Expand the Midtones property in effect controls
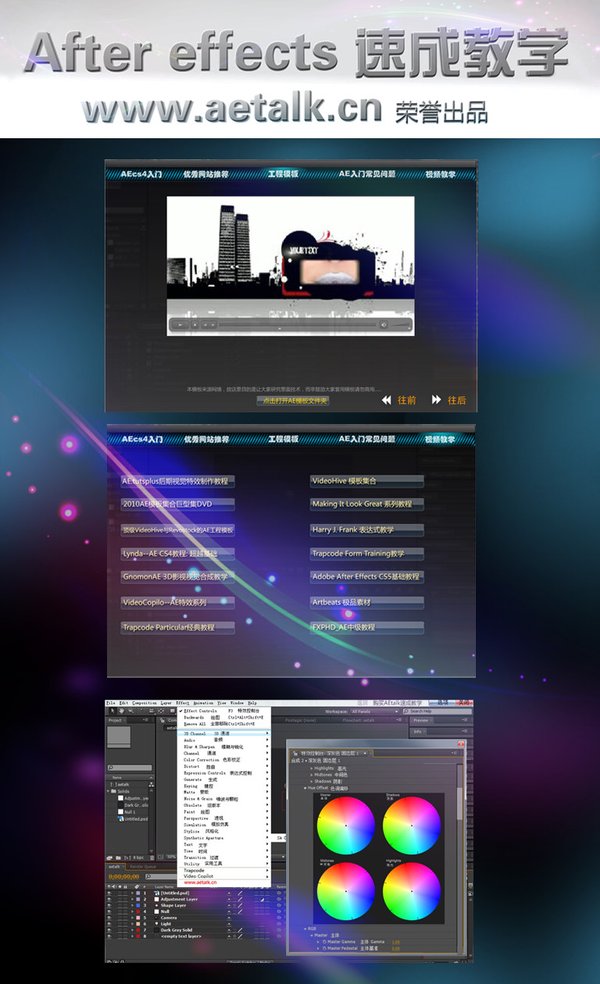 pyautogui.click(x=312, y=774)
